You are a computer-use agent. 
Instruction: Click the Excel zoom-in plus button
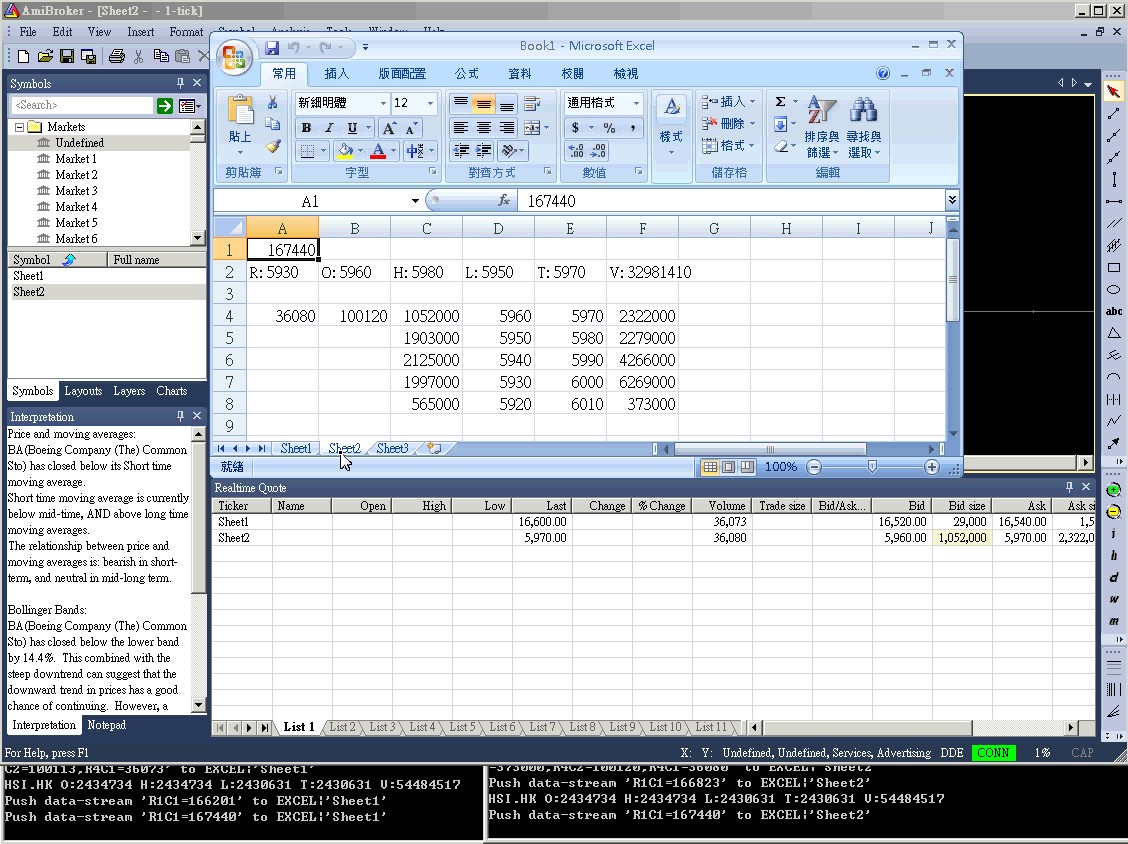[x=932, y=467]
